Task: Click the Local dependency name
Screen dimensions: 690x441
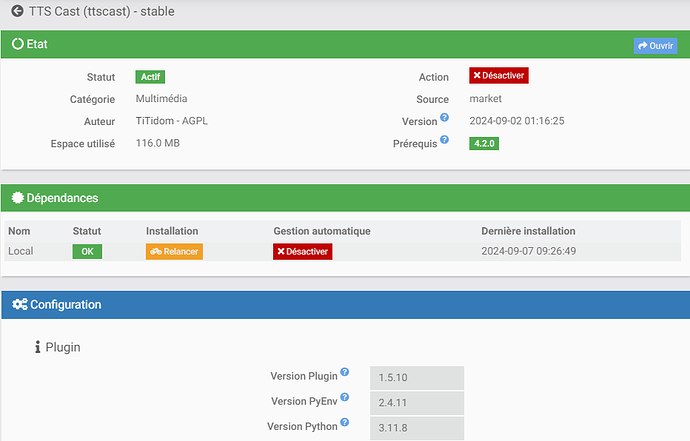Action: (x=21, y=251)
